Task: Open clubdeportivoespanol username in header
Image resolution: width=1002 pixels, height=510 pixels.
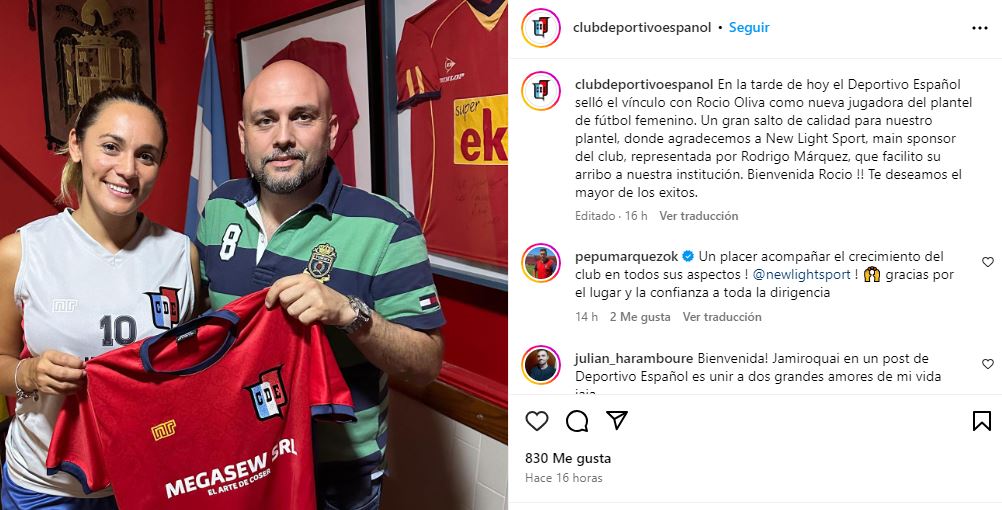Action: (642, 27)
